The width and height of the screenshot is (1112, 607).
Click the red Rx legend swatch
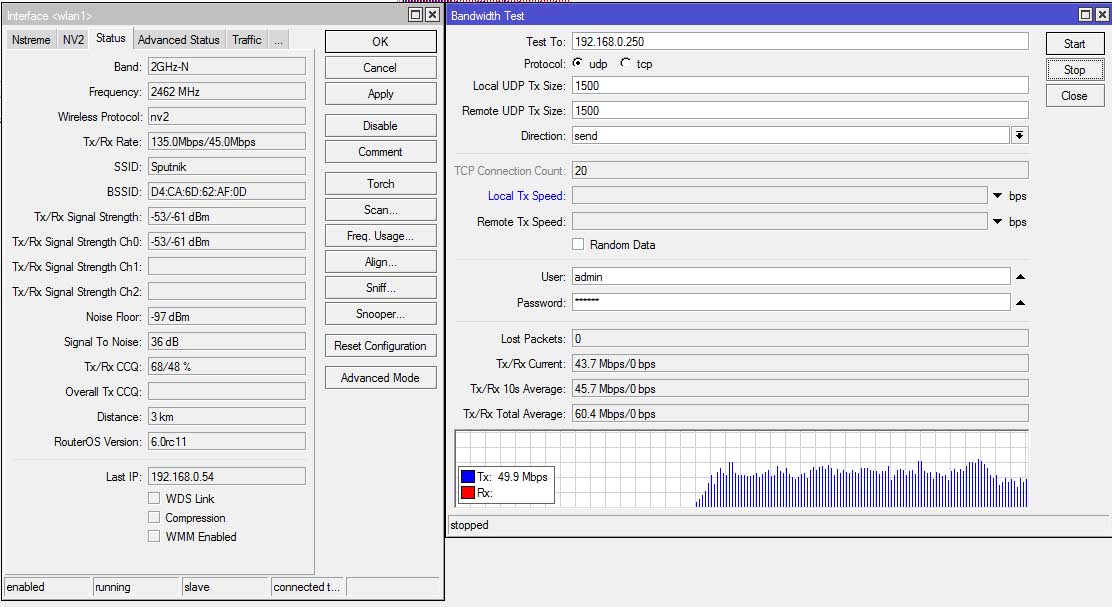468,493
